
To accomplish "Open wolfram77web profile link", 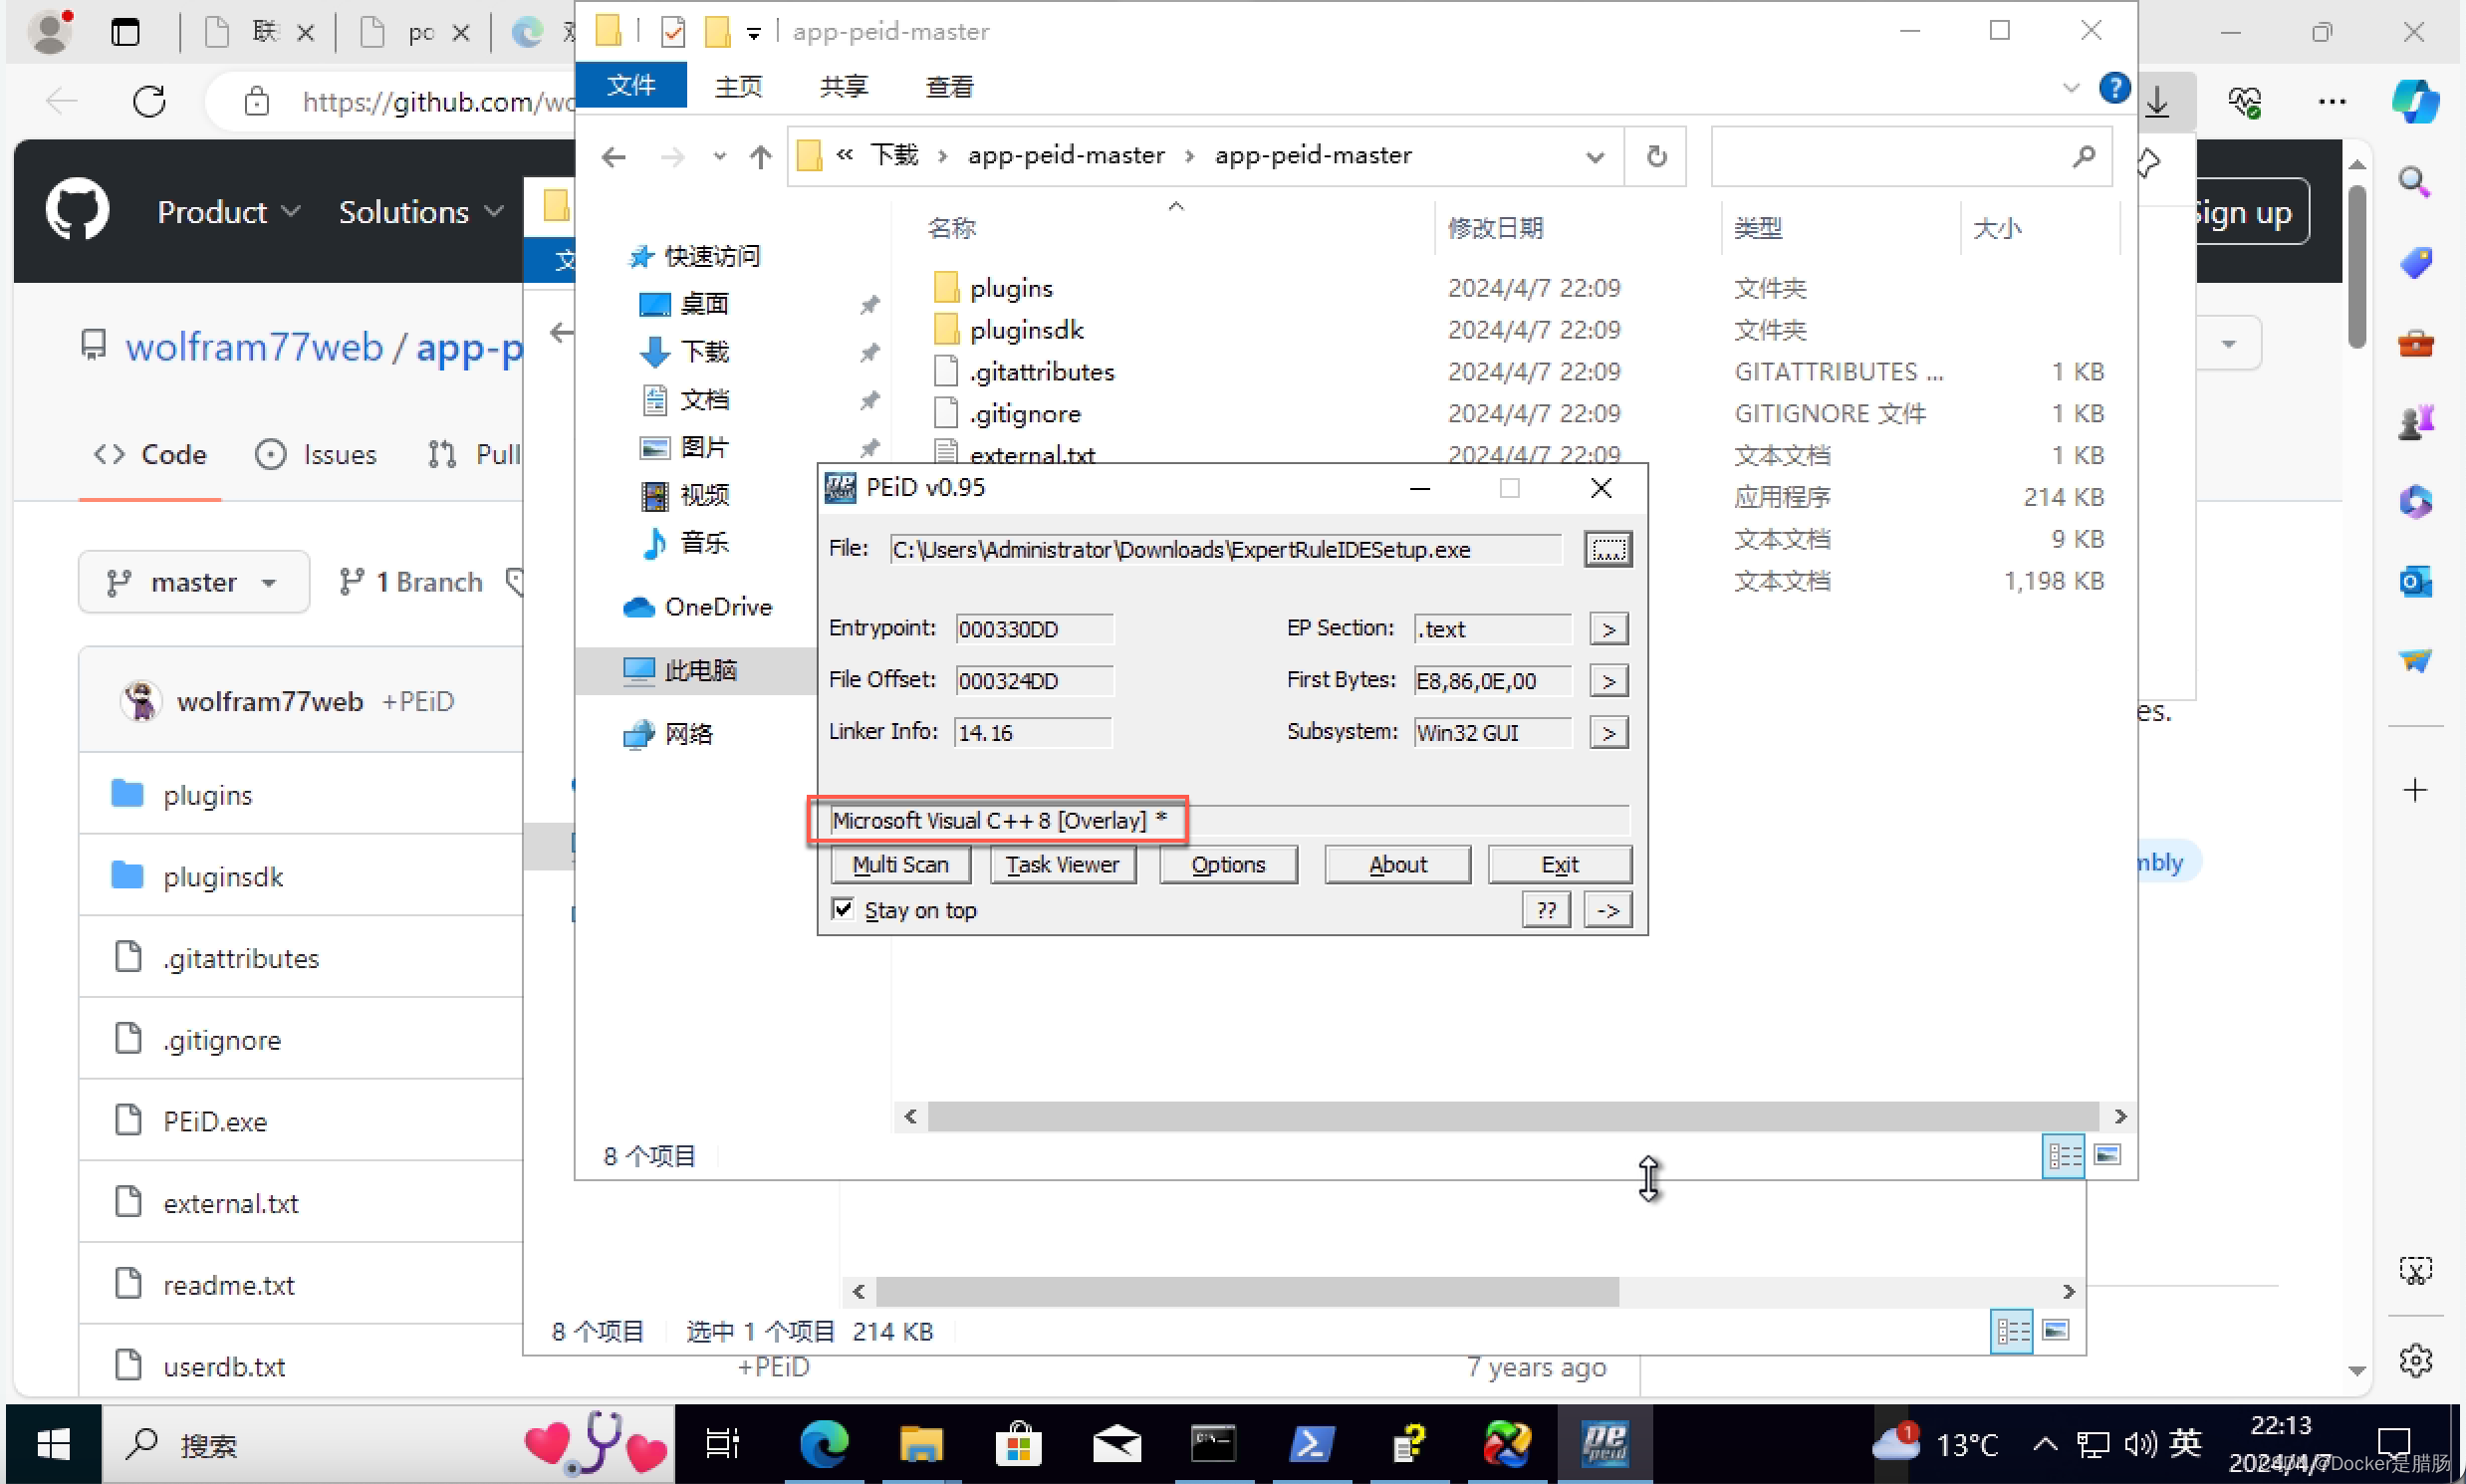I will coord(254,347).
